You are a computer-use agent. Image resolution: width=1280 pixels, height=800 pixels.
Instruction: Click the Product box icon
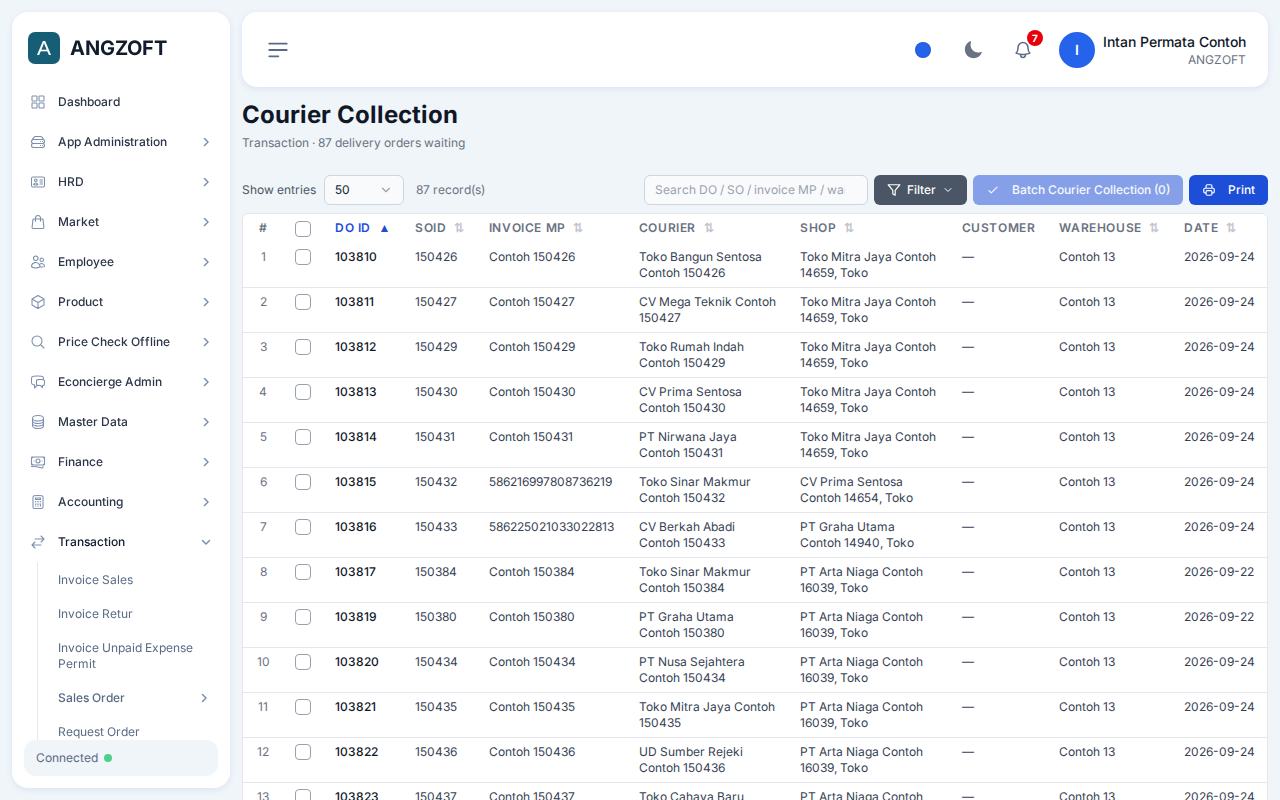[38, 302]
